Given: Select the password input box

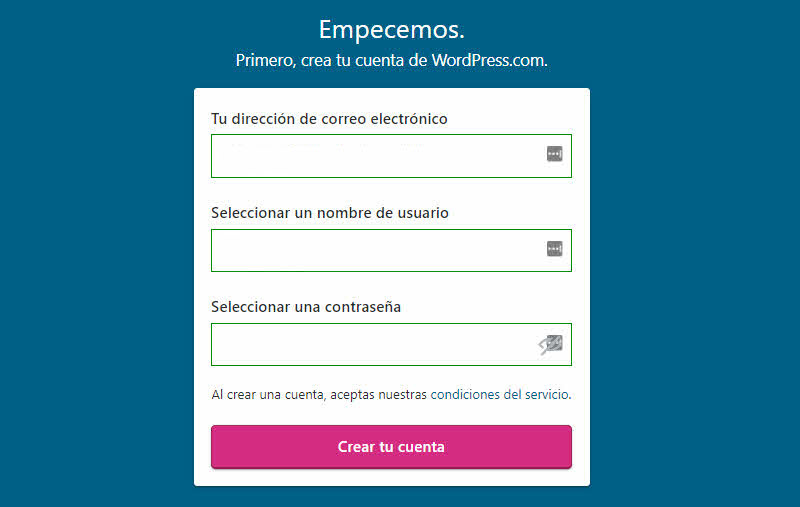Looking at the screenshot, I should (370, 345).
